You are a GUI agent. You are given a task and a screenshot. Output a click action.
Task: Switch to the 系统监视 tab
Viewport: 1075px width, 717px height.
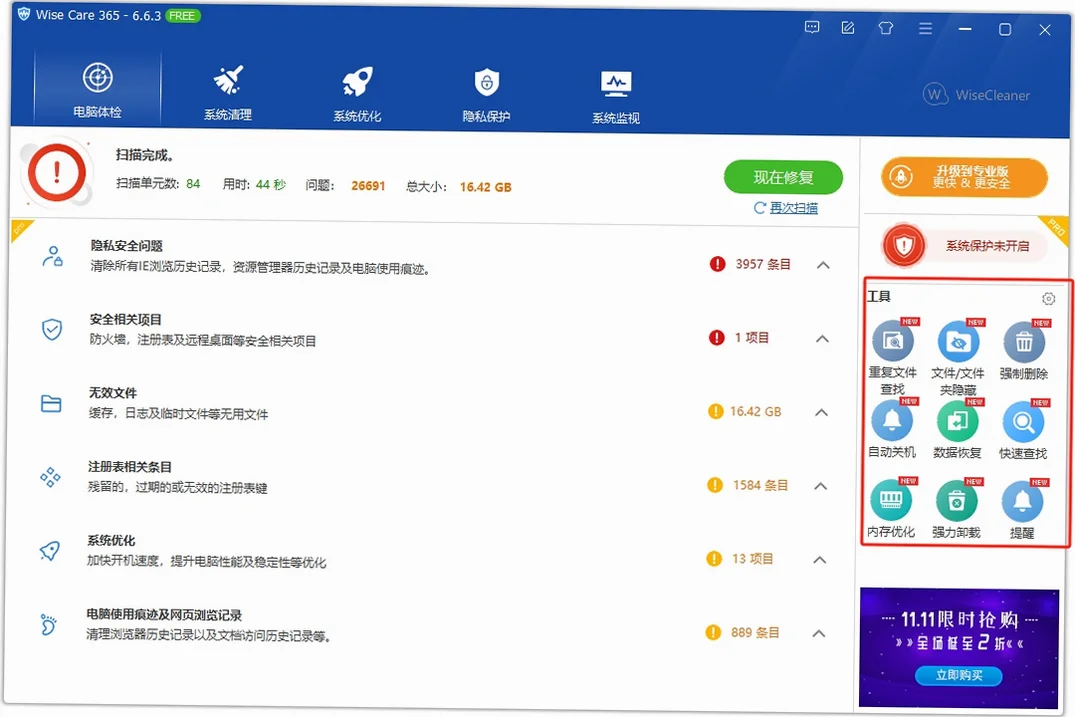coord(616,97)
